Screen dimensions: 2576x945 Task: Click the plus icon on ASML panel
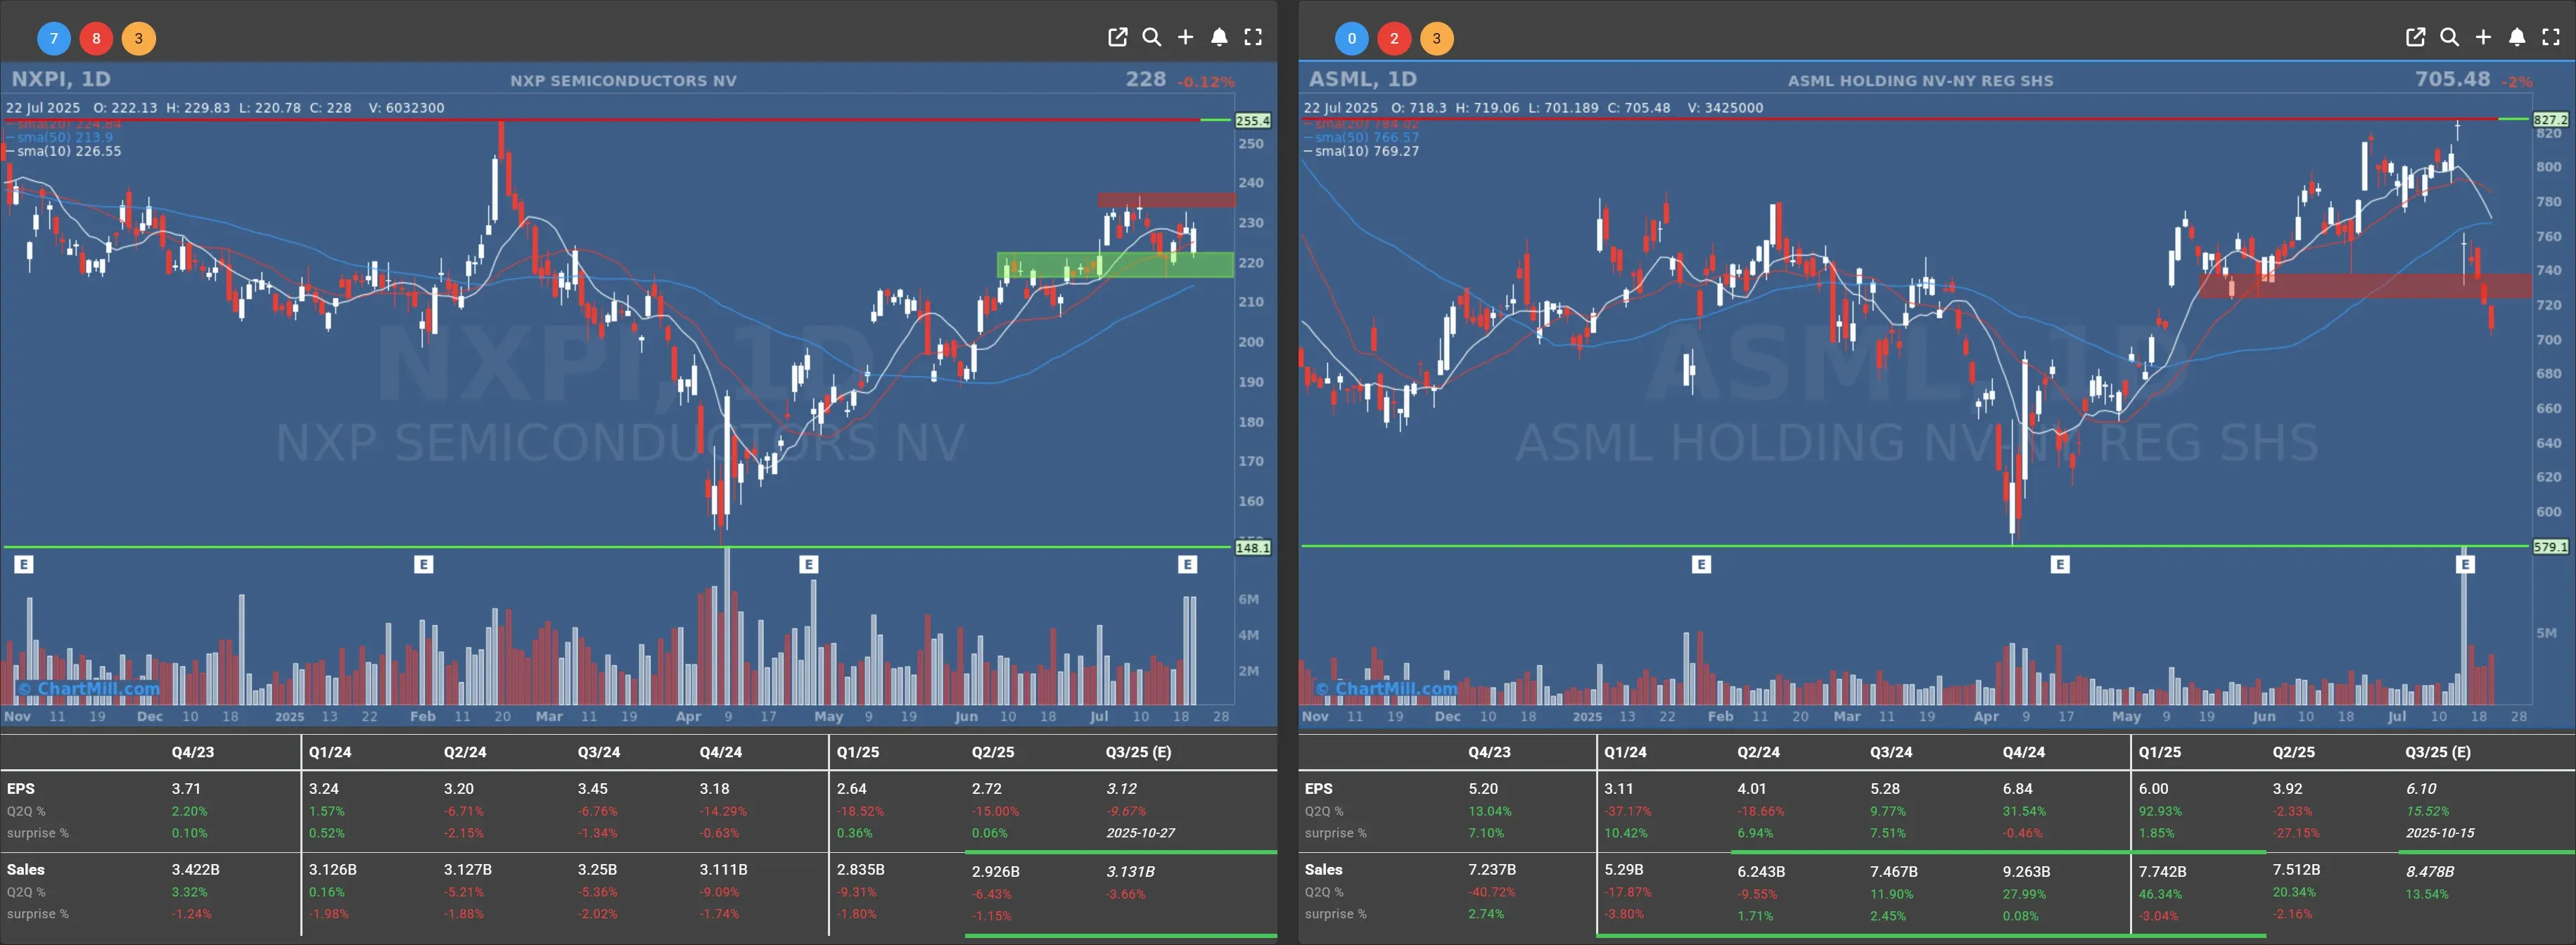click(2483, 38)
